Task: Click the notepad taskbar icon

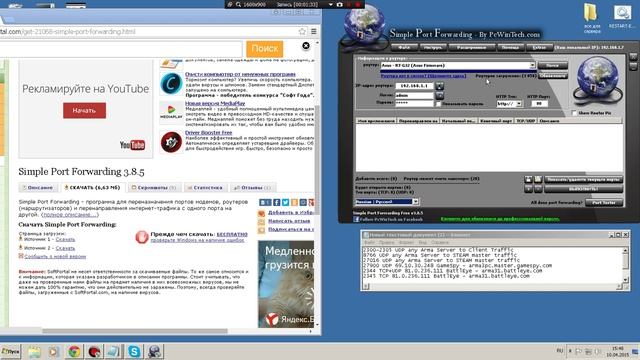Action: pos(114,351)
